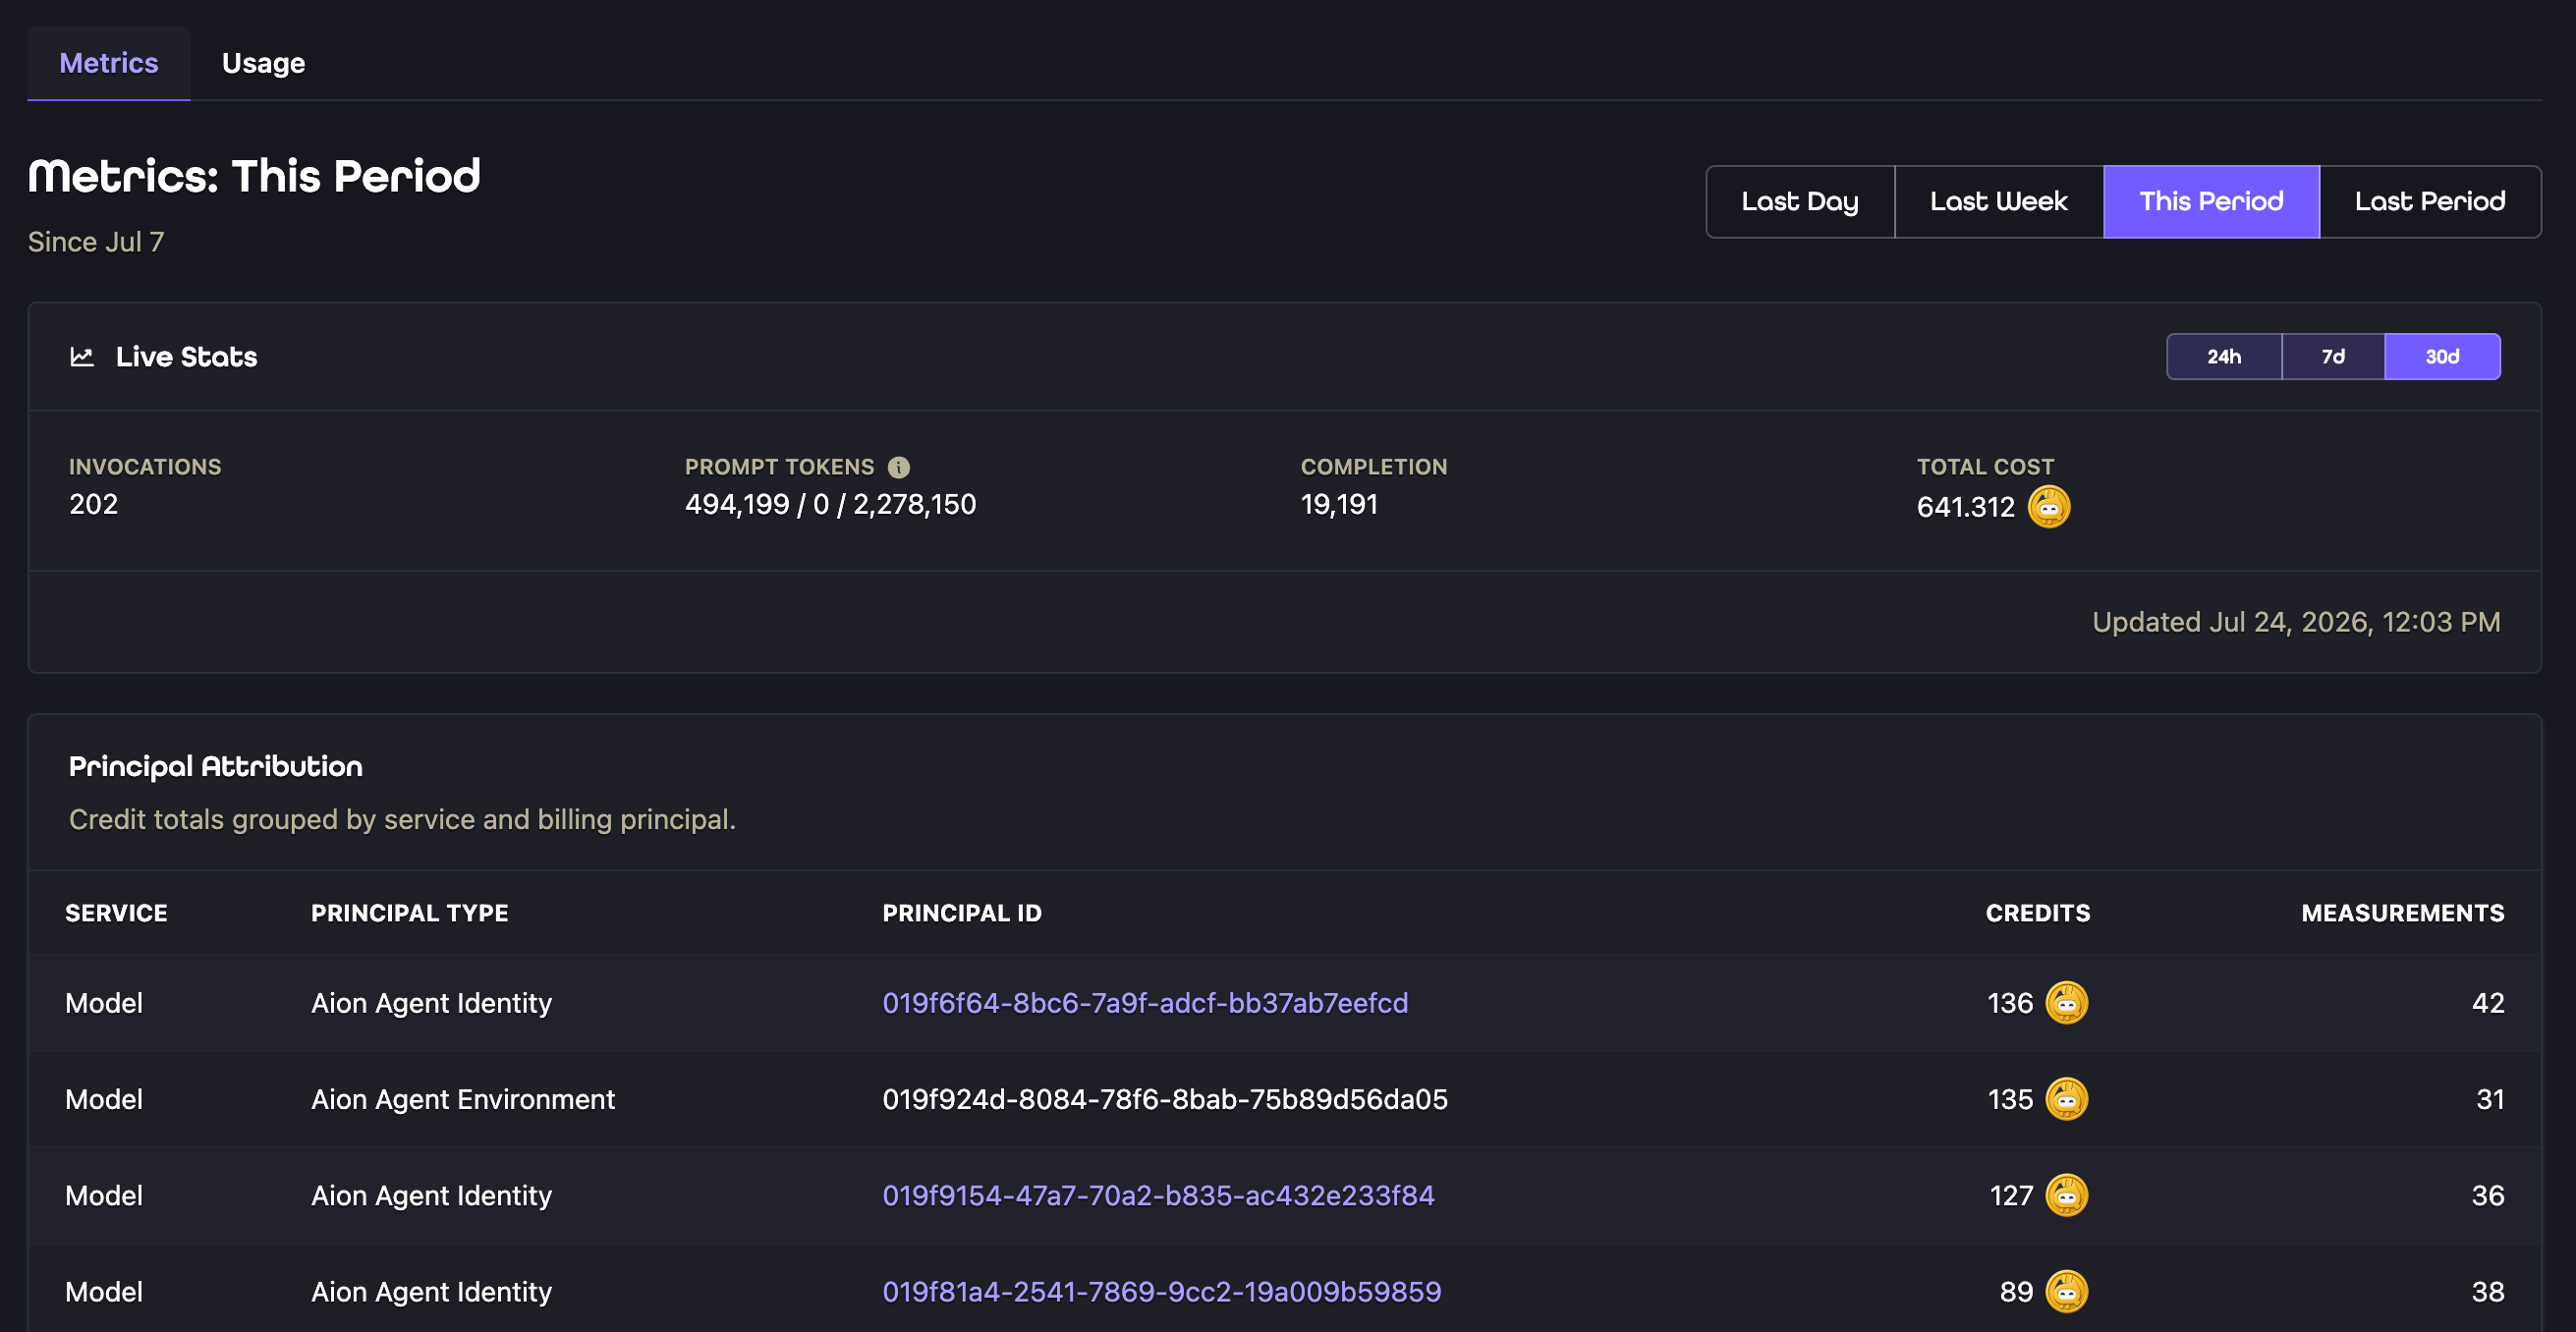Screen dimensions: 2576x1332
Task: Click prompt tokens value 494,199 / 0 / 2,278,150
Action: (x=830, y=504)
